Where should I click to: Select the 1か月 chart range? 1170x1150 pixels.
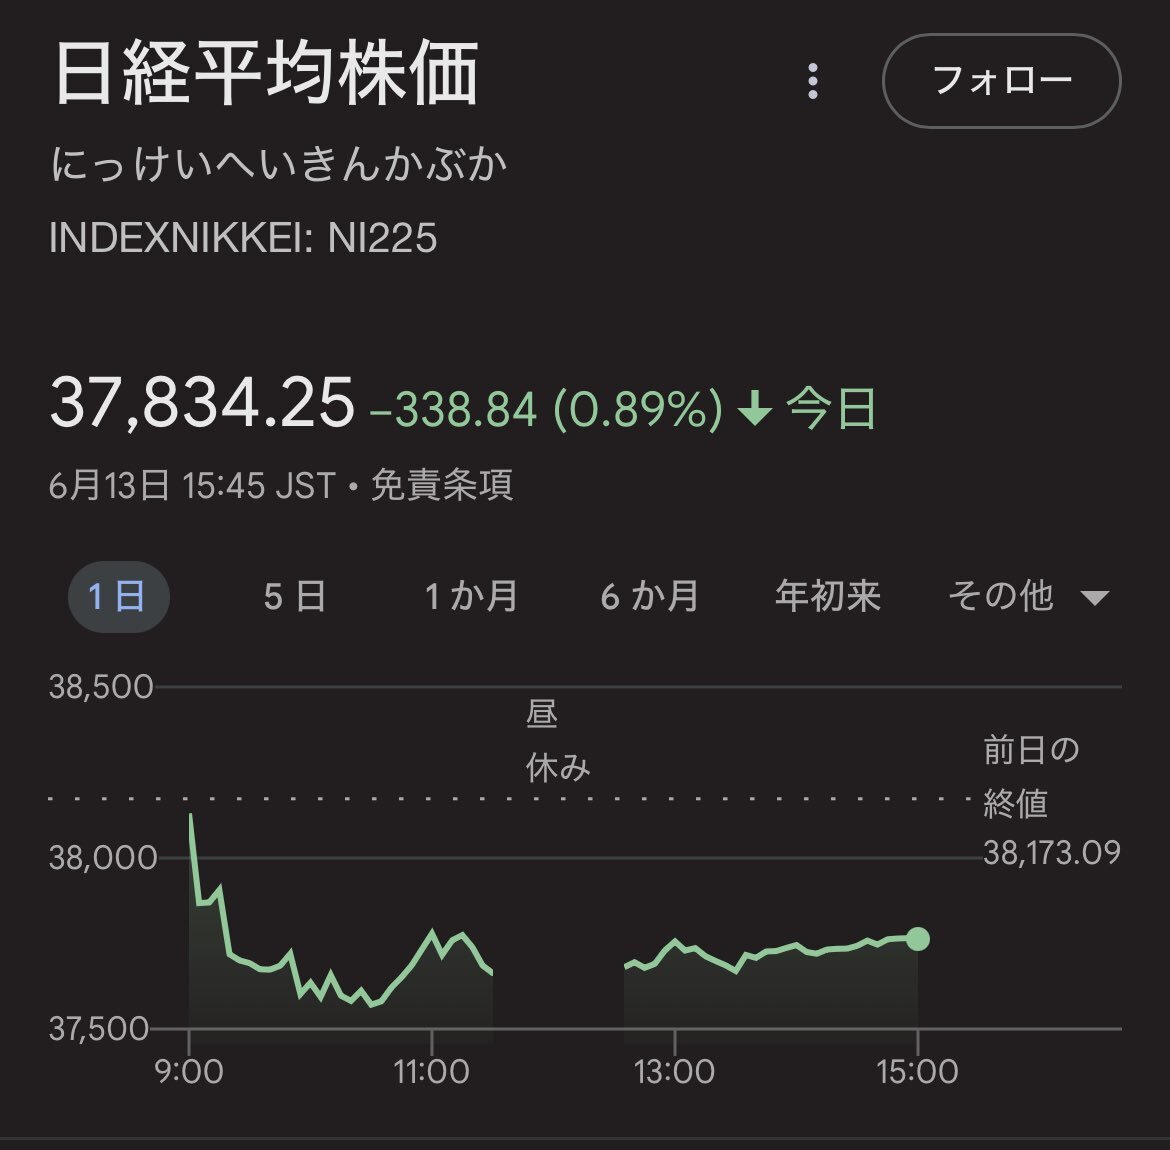[471, 597]
